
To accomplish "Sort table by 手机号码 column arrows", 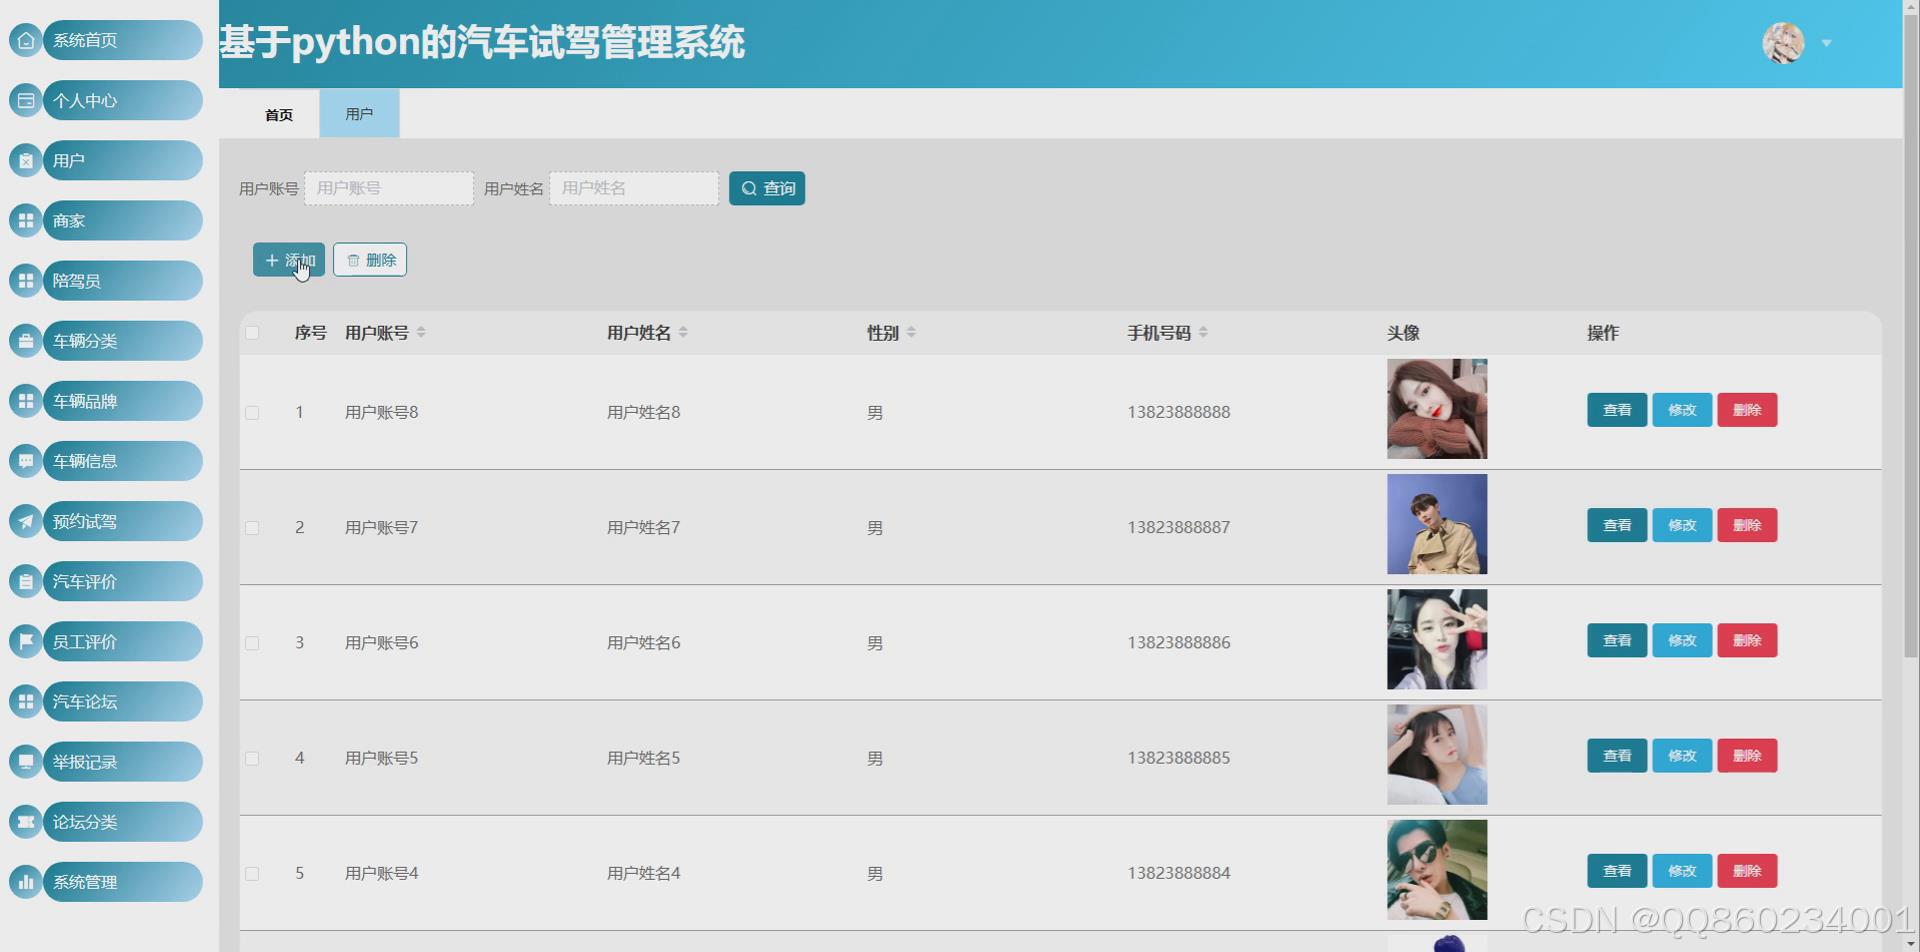I will click(x=1203, y=333).
